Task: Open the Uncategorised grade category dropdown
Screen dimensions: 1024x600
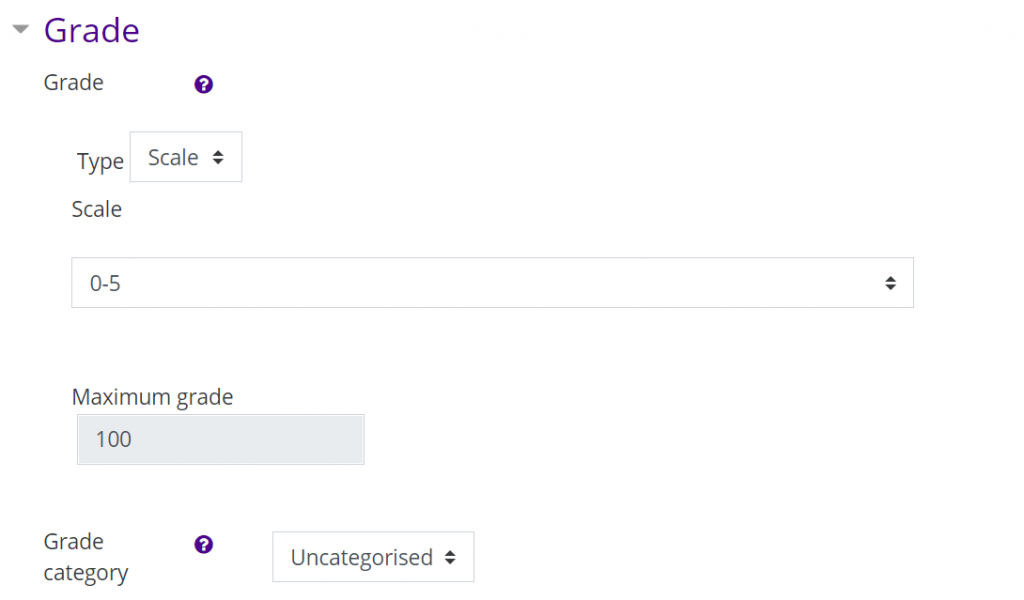Action: point(373,557)
